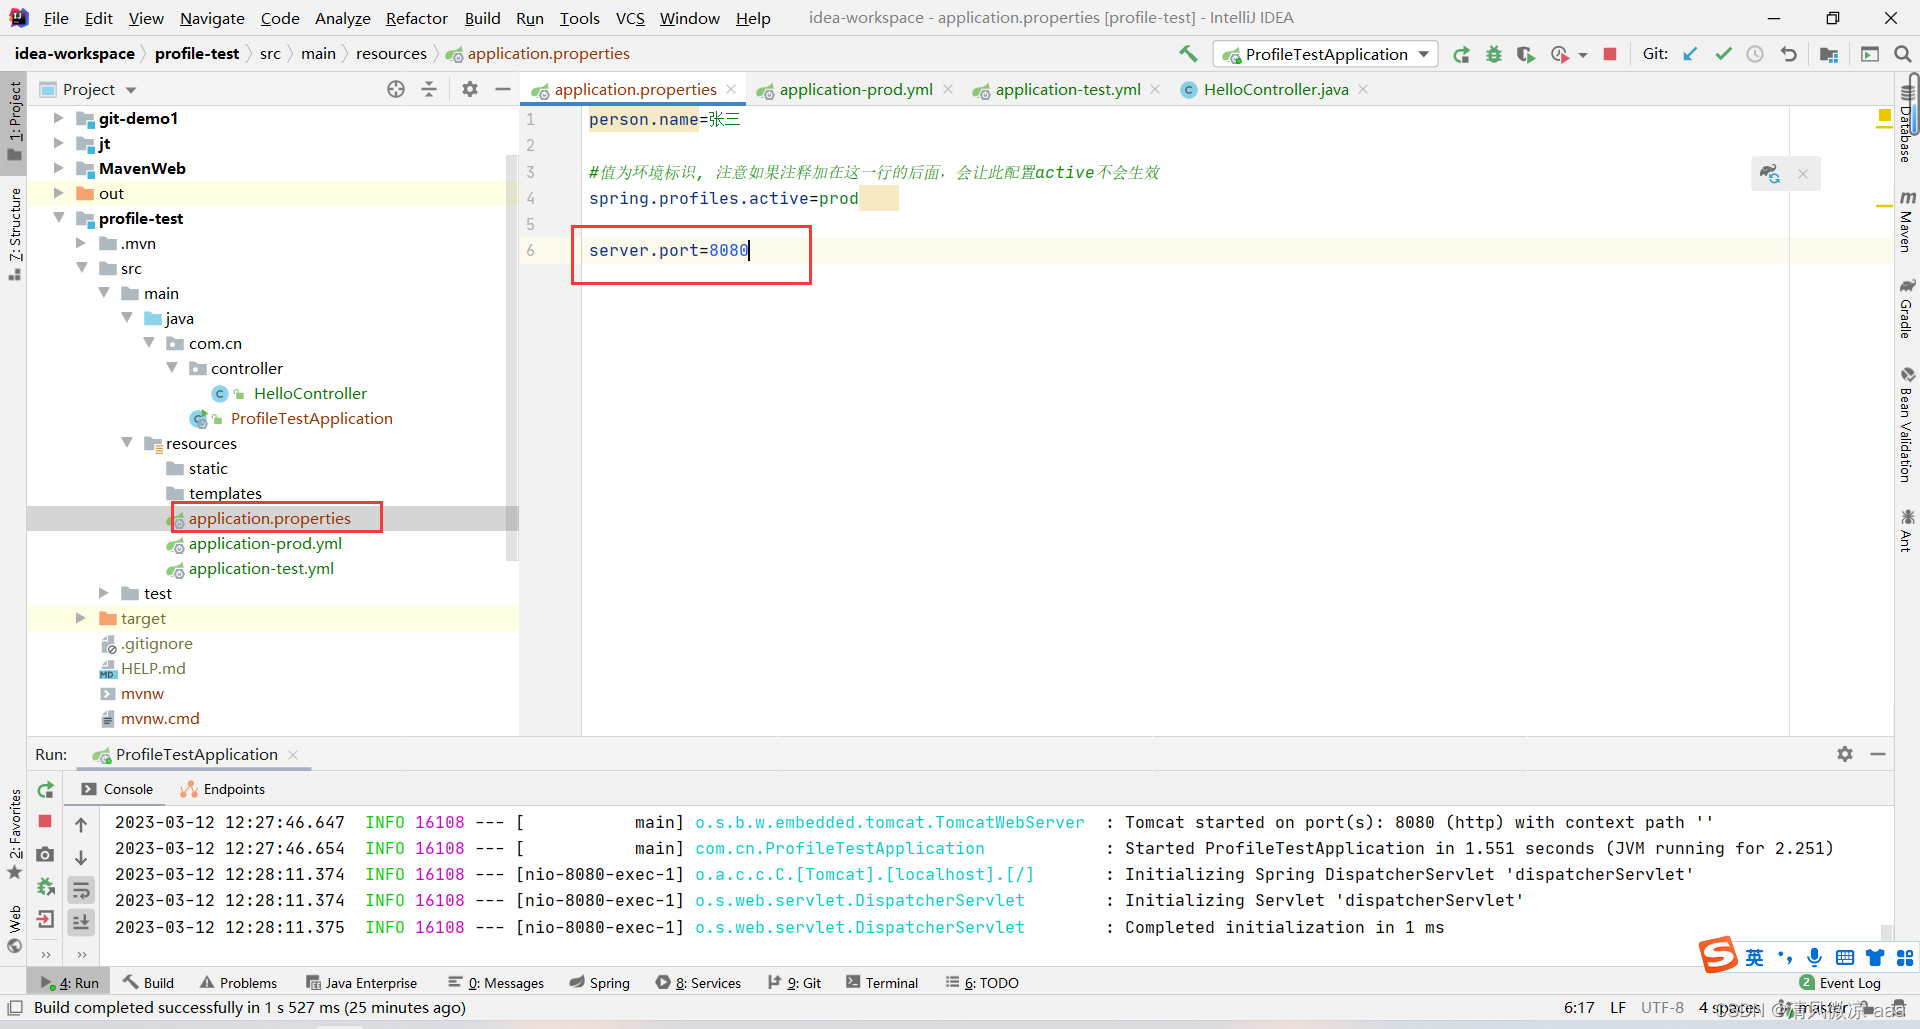Expand MavenWeb module node
Image resolution: width=1920 pixels, height=1029 pixels.
[x=58, y=168]
